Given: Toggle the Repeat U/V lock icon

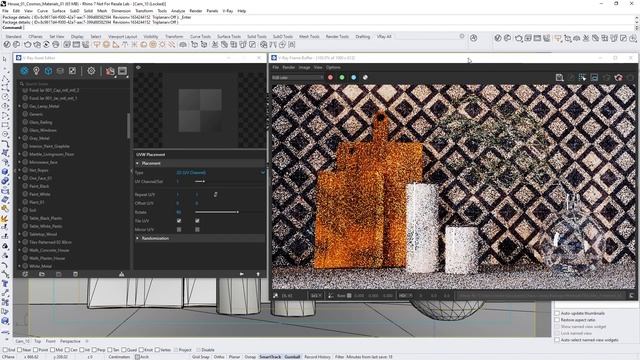Looking at the screenshot, I should pos(216,195).
